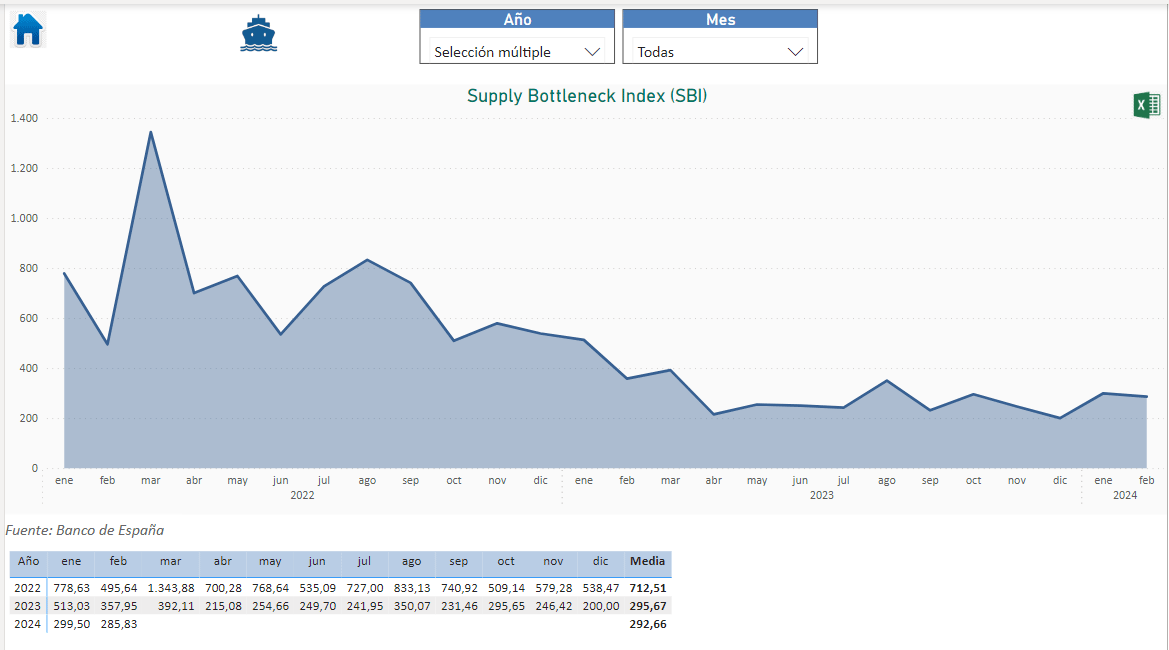The width and height of the screenshot is (1169, 650).
Task: Click the 2023 year label on chart axis
Action: point(821,495)
